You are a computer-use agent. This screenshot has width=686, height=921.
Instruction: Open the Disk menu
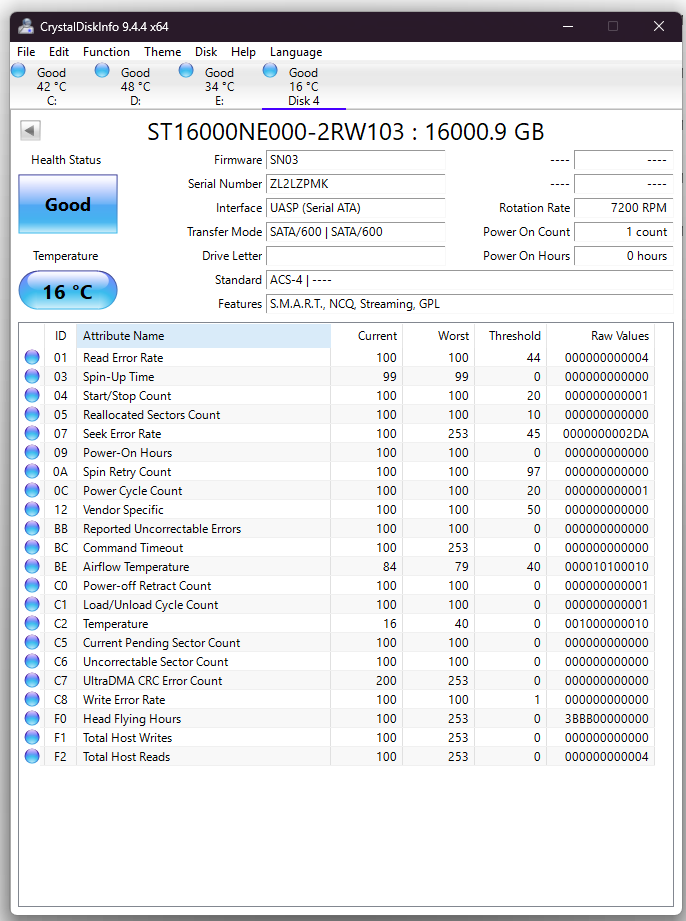tap(206, 52)
